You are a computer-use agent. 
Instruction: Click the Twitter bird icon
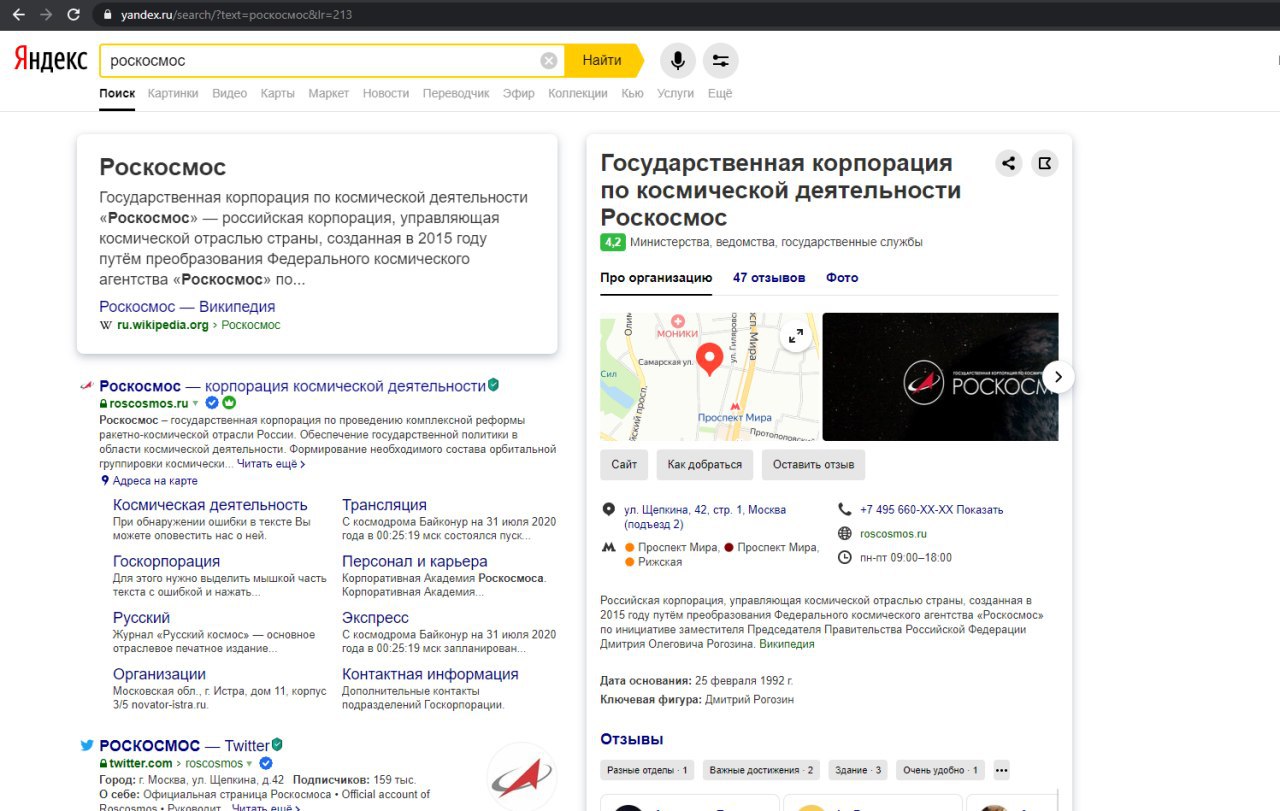click(87, 745)
